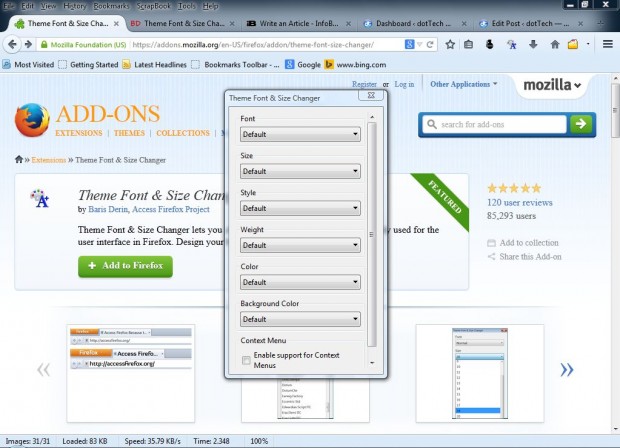Click the yellow folder icon in the toolbar
620x448 pixels.
pos(573,44)
